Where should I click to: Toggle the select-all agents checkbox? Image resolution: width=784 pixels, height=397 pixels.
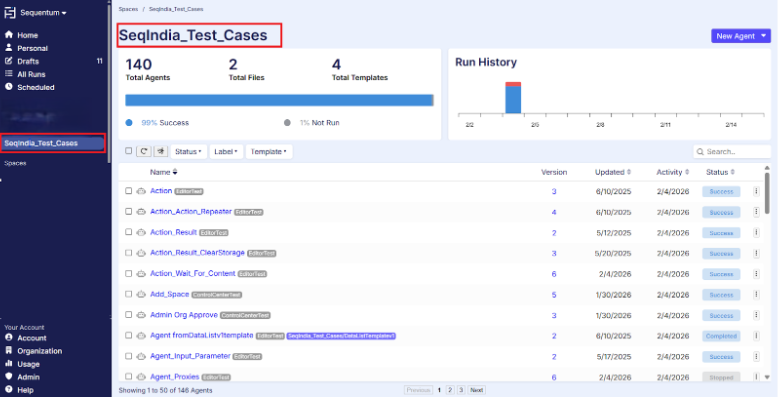click(x=128, y=151)
